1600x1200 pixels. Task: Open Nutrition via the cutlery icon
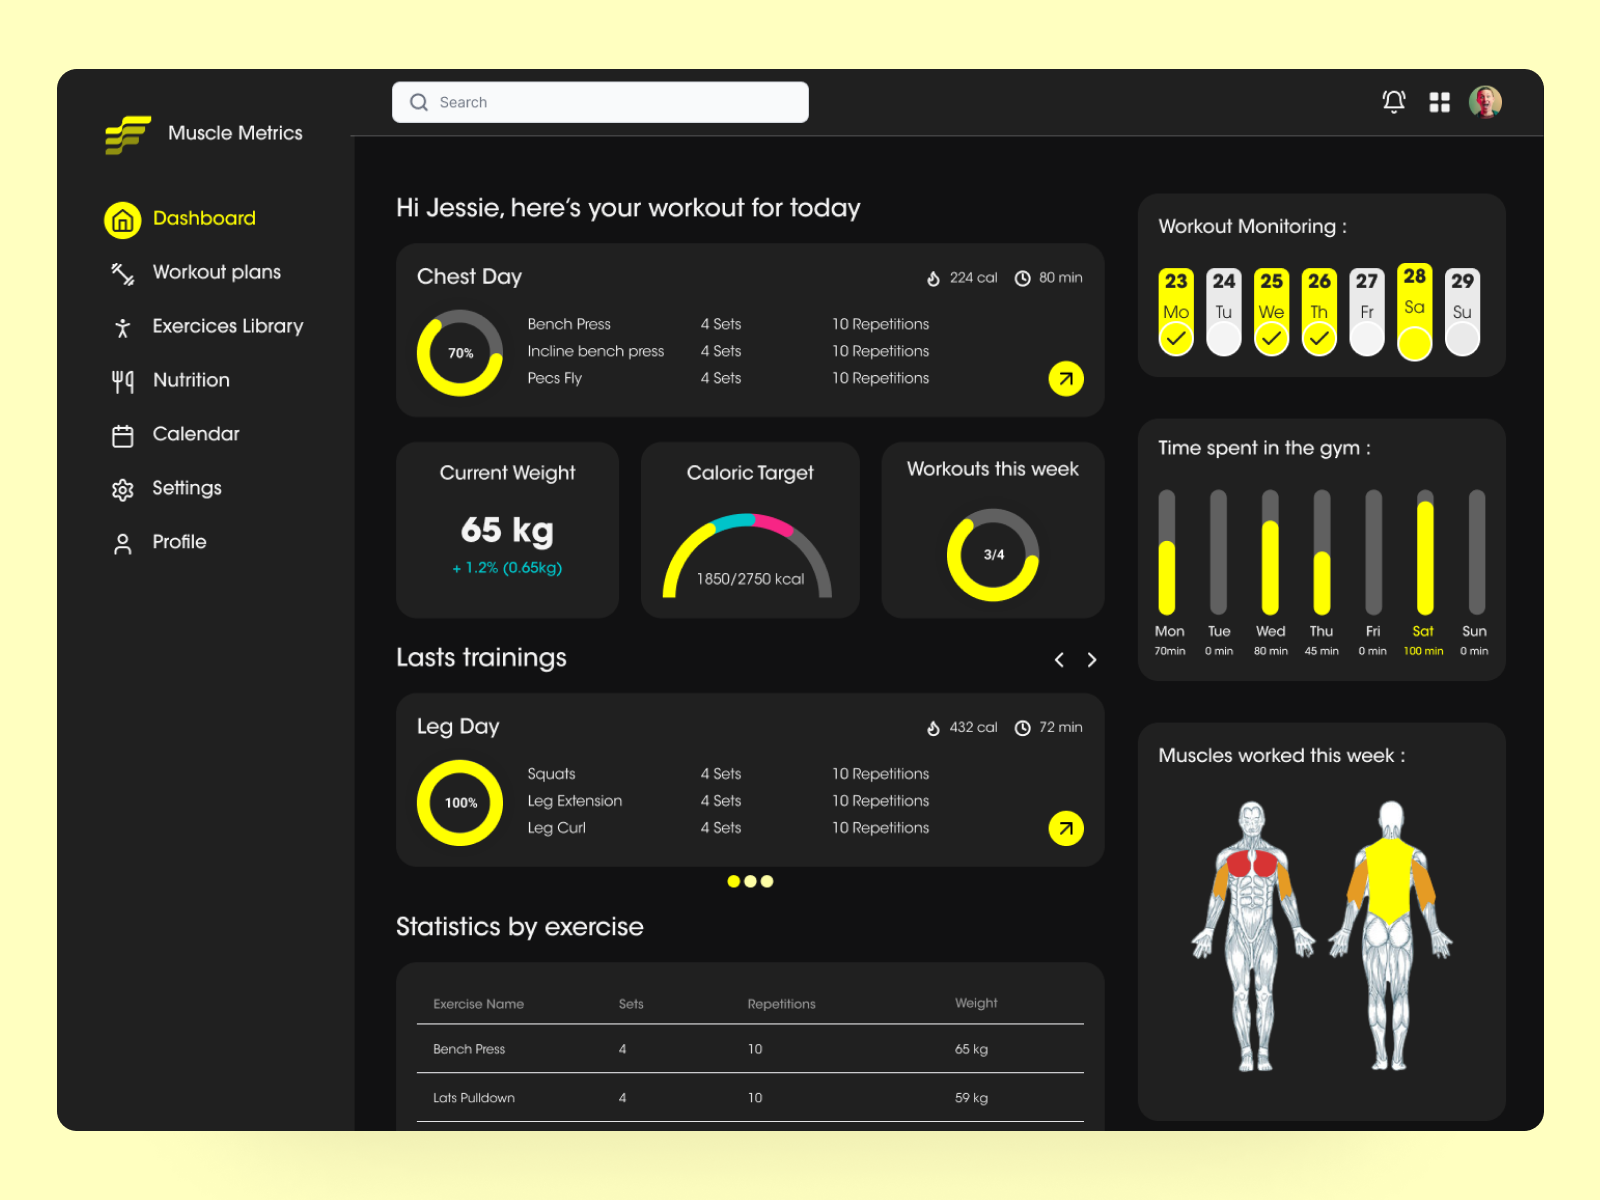[122, 380]
